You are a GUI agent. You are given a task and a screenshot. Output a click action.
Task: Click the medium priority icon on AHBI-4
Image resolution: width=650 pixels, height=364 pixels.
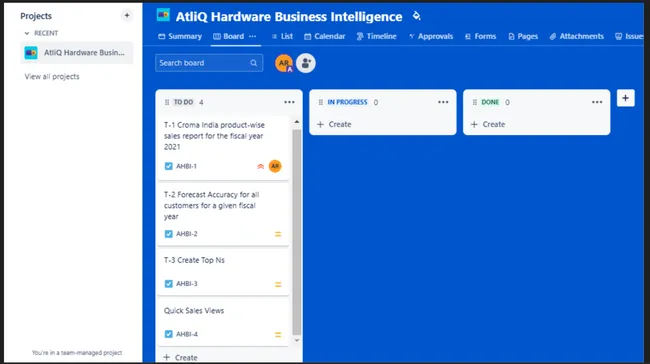pyautogui.click(x=278, y=335)
